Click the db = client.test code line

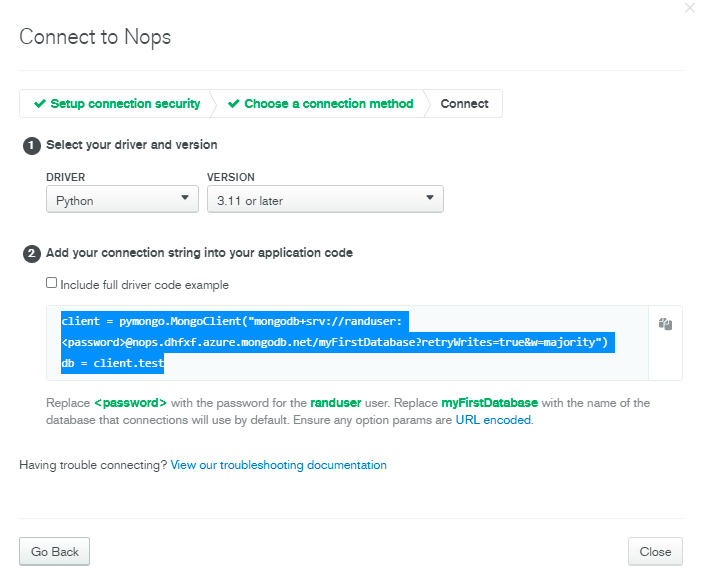click(x=112, y=363)
